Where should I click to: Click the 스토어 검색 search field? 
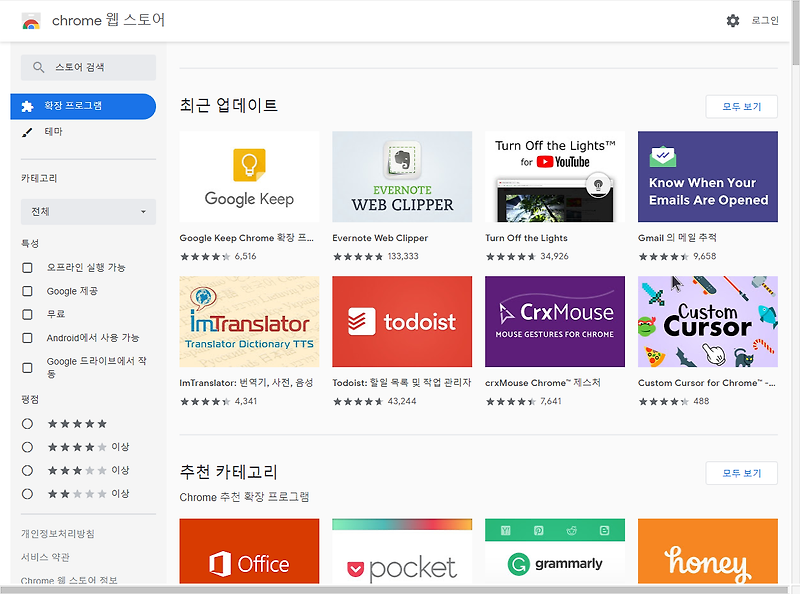click(x=88, y=67)
